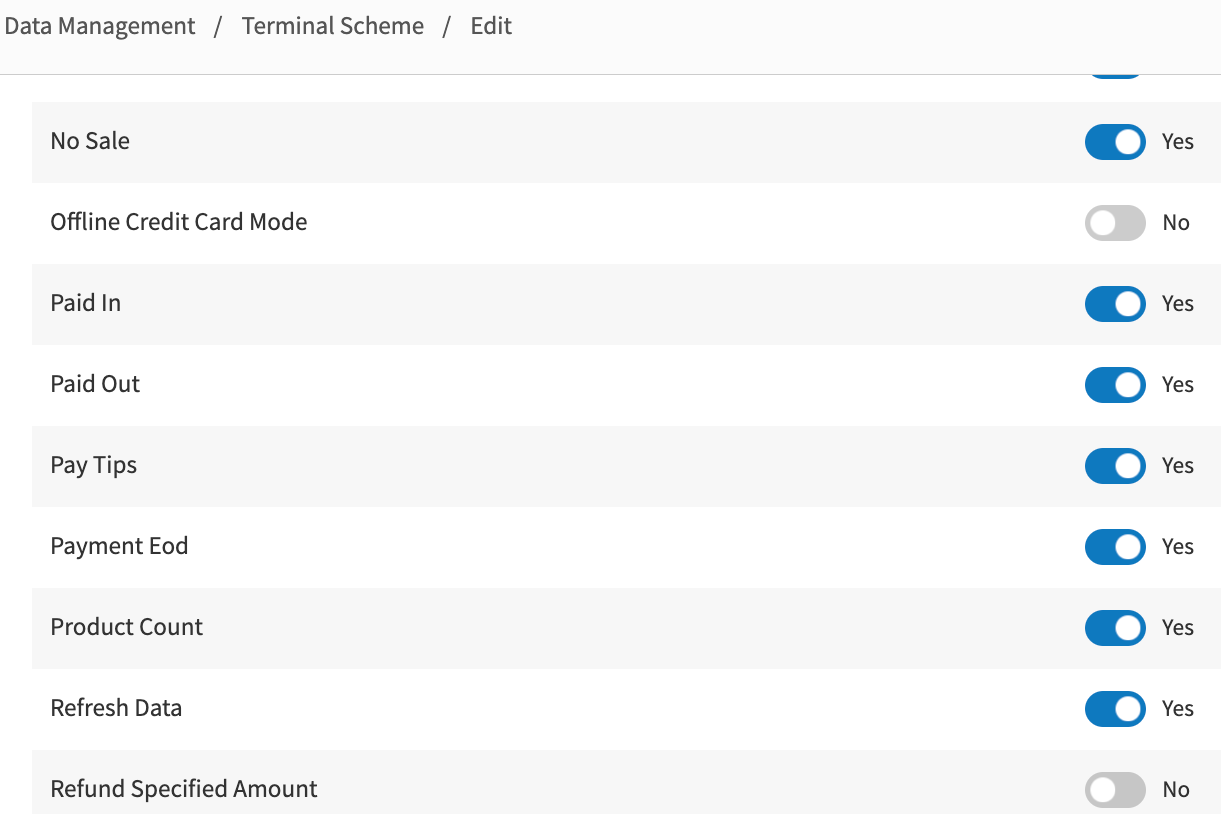This screenshot has height=814, width=1221.
Task: Select the Payment Eod setting row
Action: click(119, 547)
